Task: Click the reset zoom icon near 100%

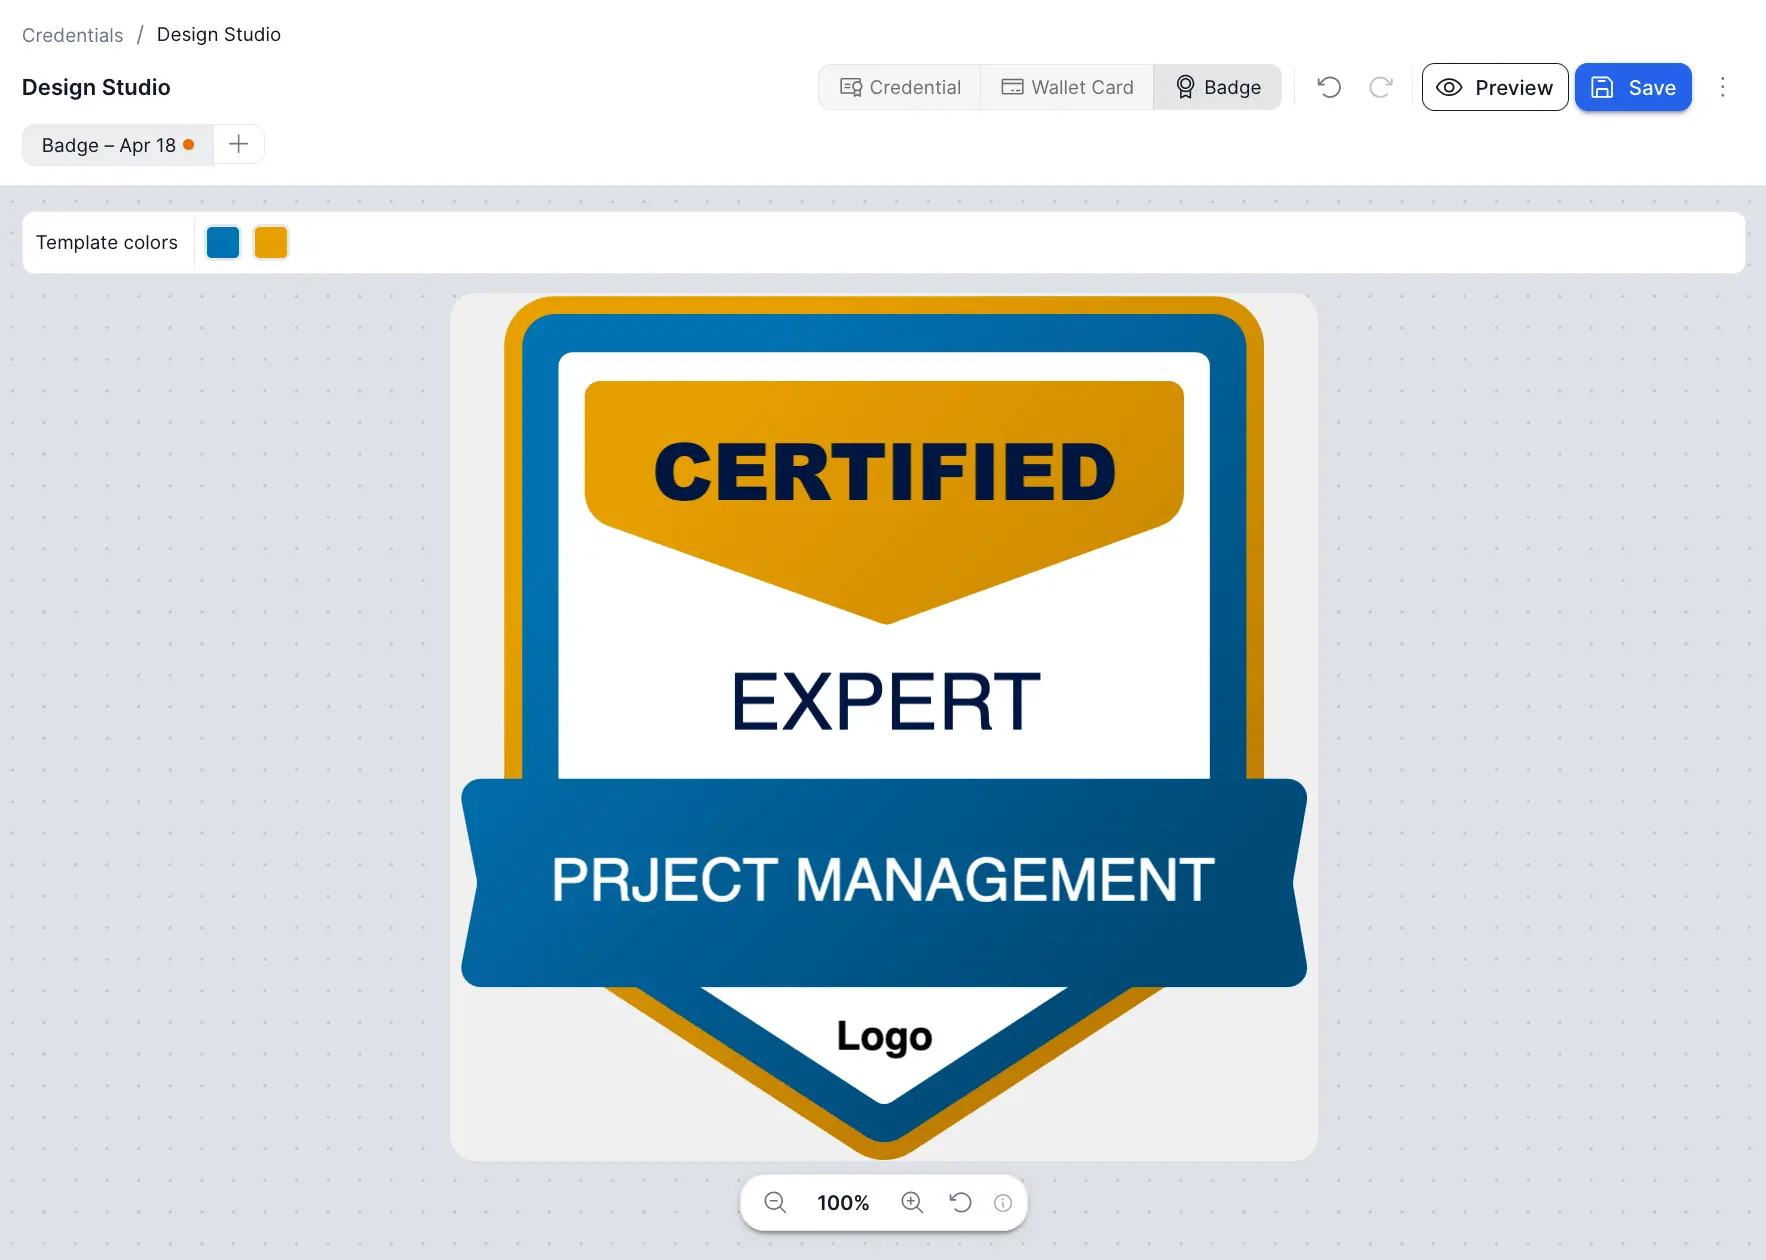Action: [960, 1202]
